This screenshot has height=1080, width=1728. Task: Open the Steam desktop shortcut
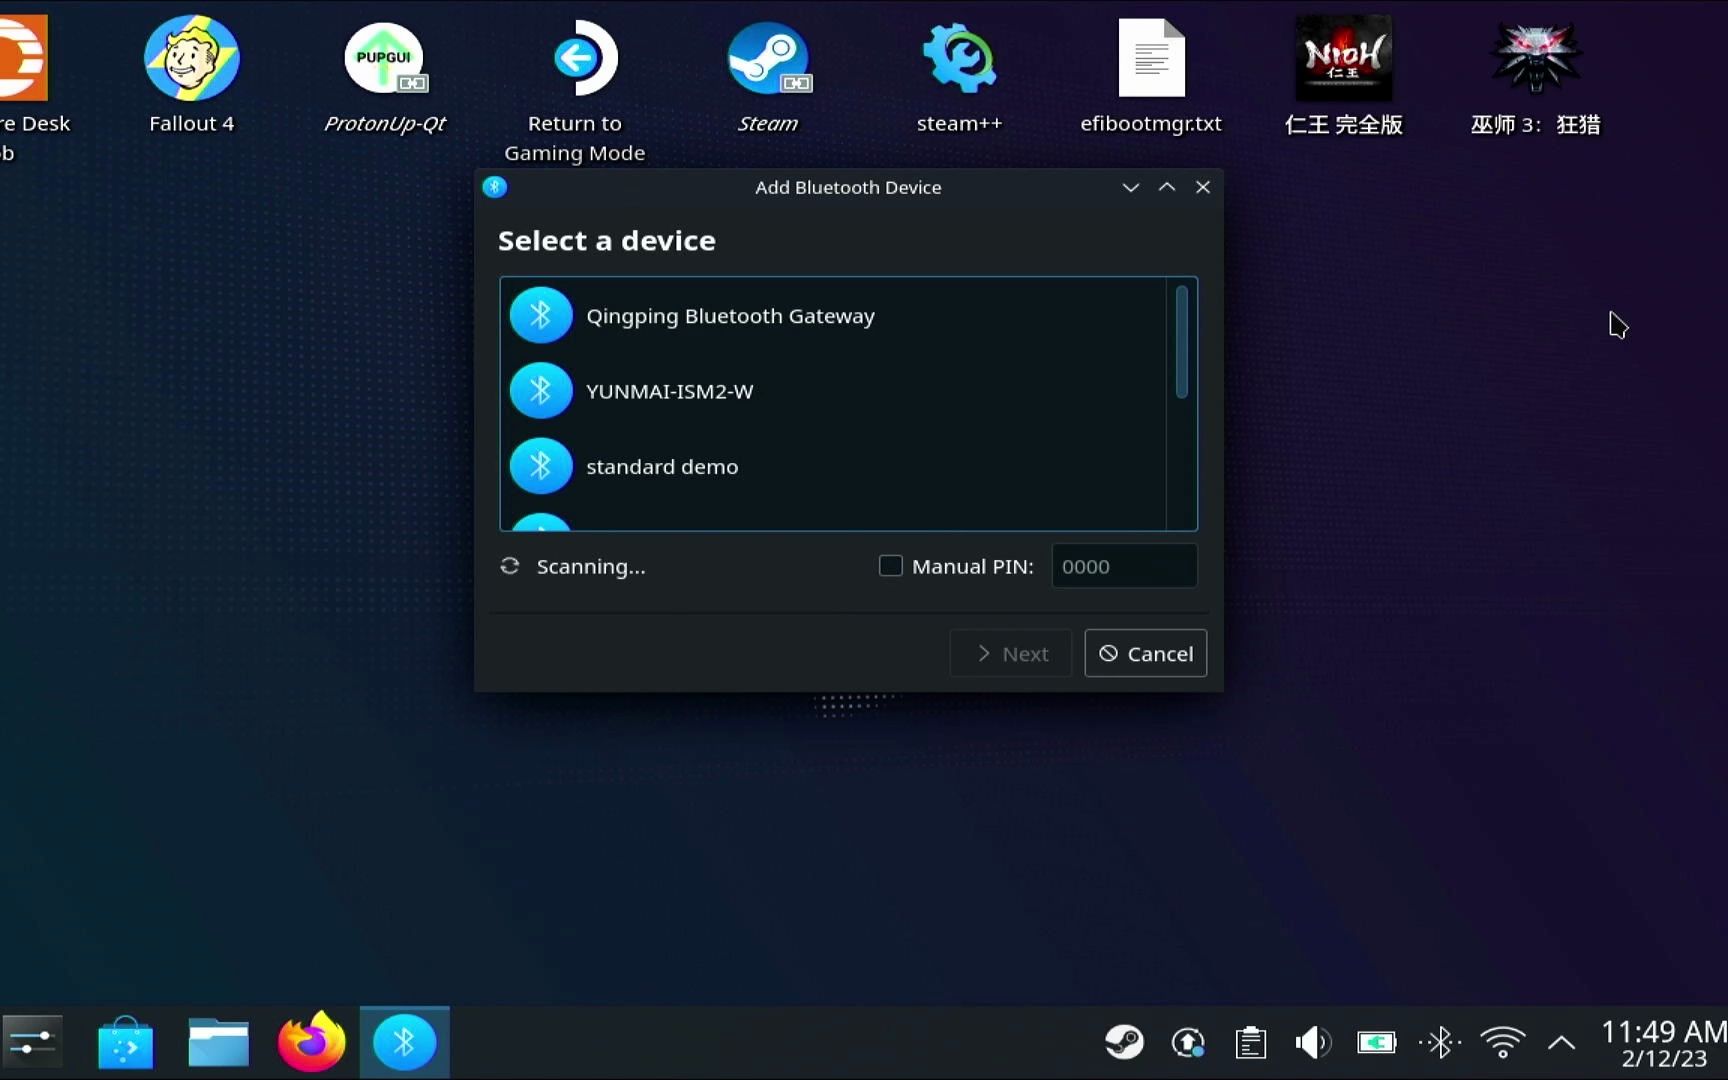click(768, 75)
